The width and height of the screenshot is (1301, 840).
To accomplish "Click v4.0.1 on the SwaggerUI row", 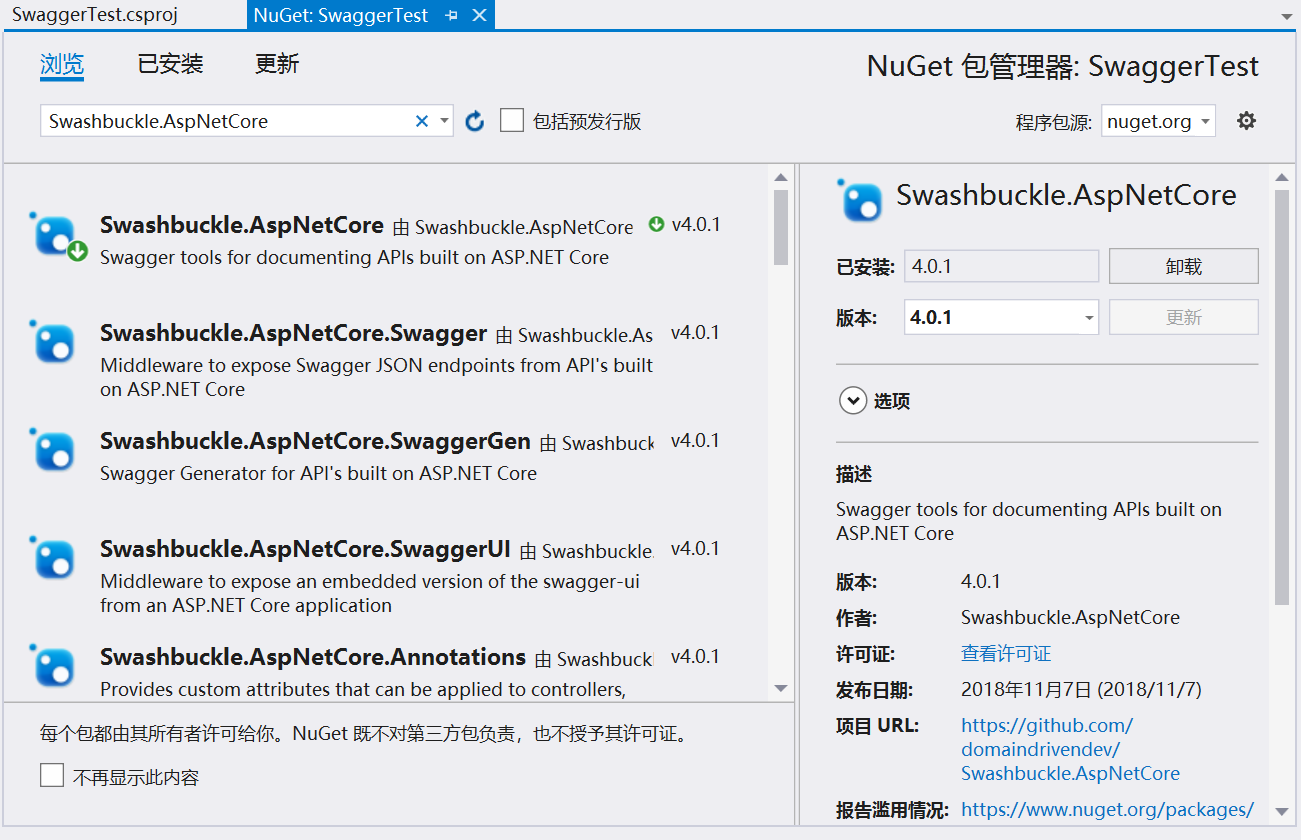I will pyautogui.click(x=695, y=549).
